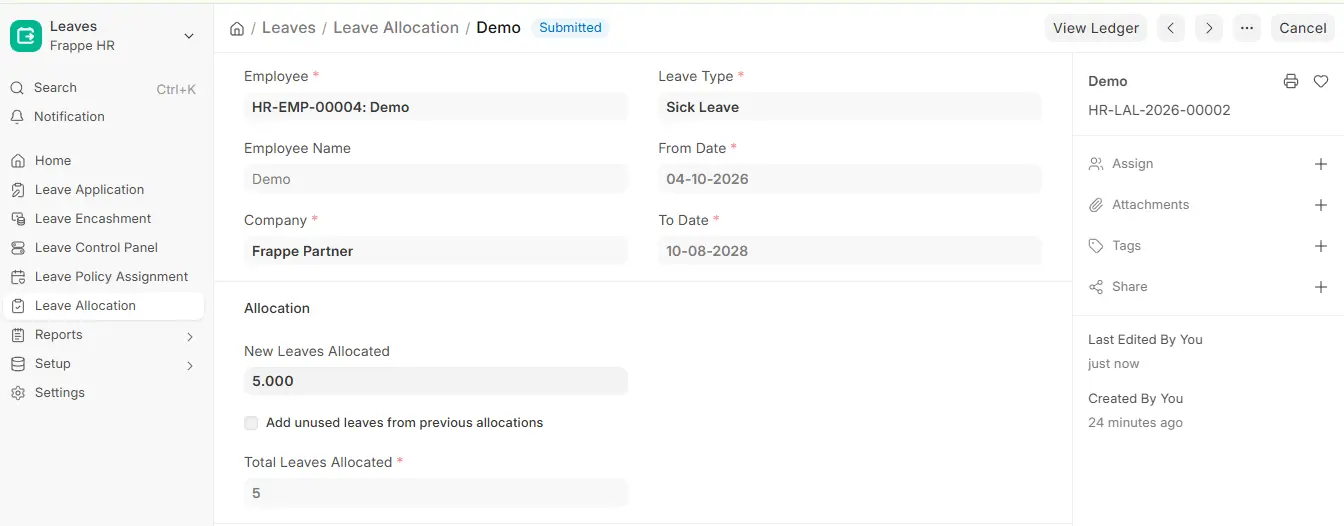Viewport: 1344px width, 526px height.
Task: Click the Employee Name field
Action: coord(436,179)
